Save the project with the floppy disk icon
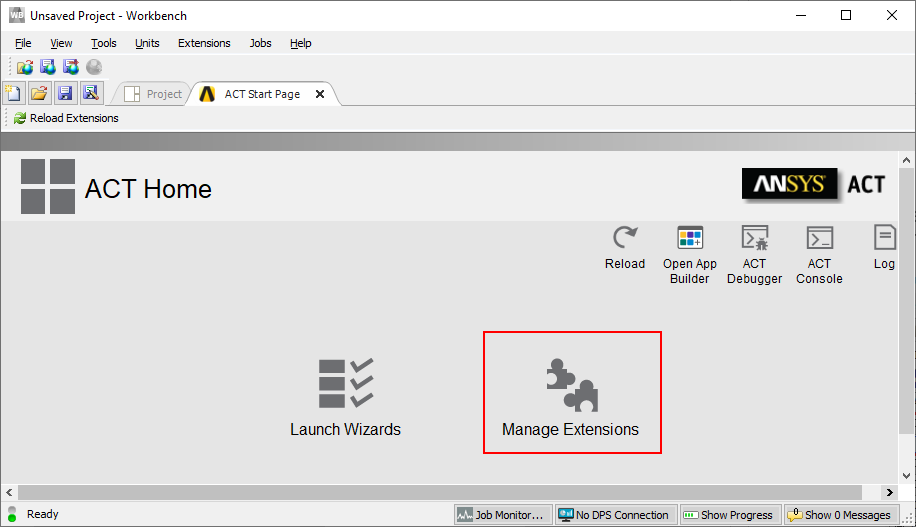916x527 pixels. pyautogui.click(x=65, y=93)
